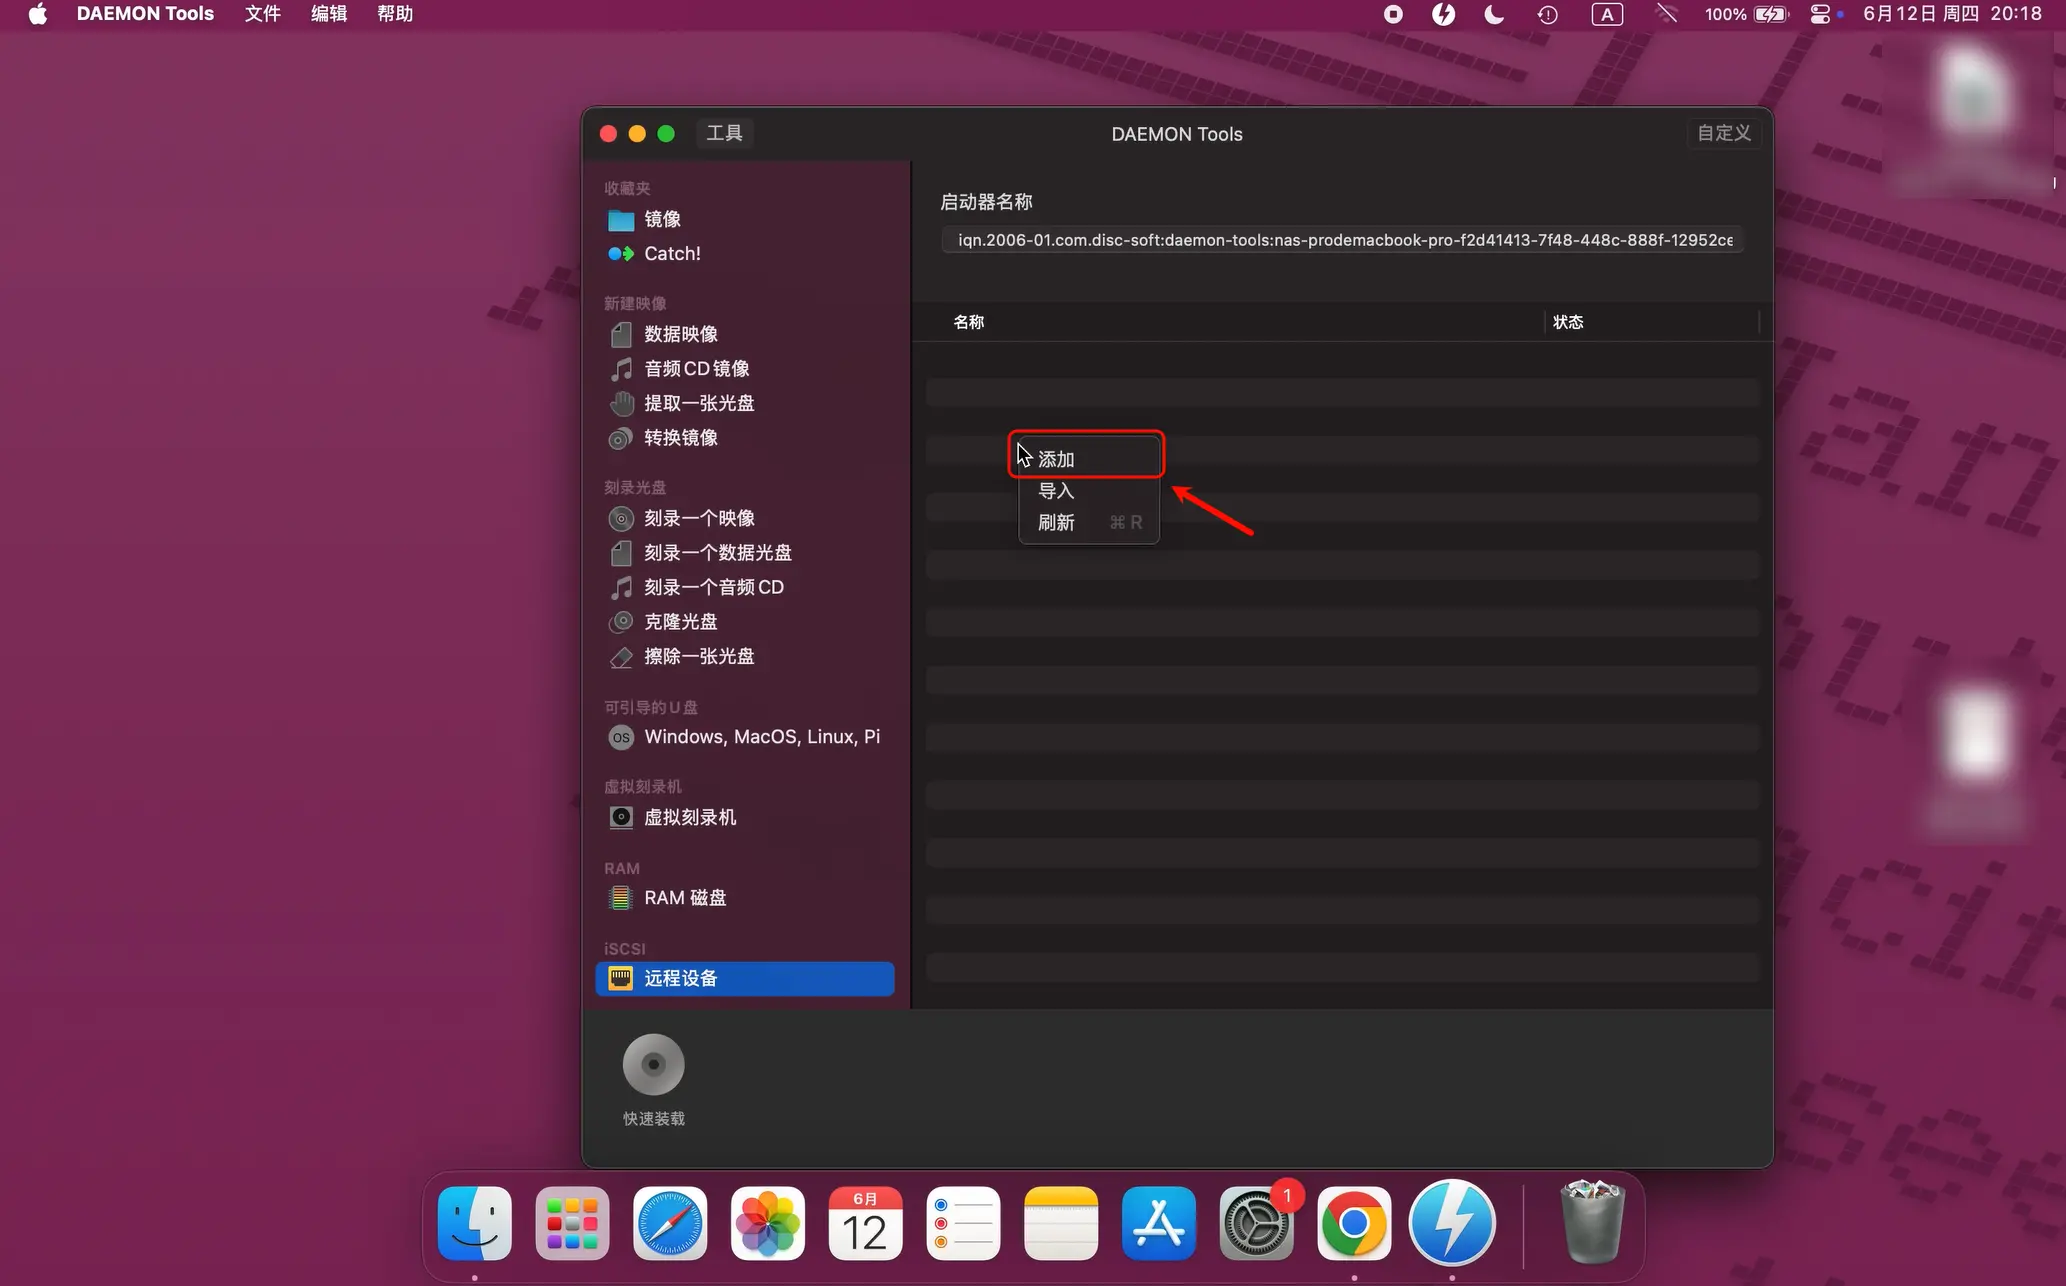Image resolution: width=2066 pixels, height=1286 pixels.
Task: Open Google Chrome from the Dock
Action: (x=1354, y=1224)
